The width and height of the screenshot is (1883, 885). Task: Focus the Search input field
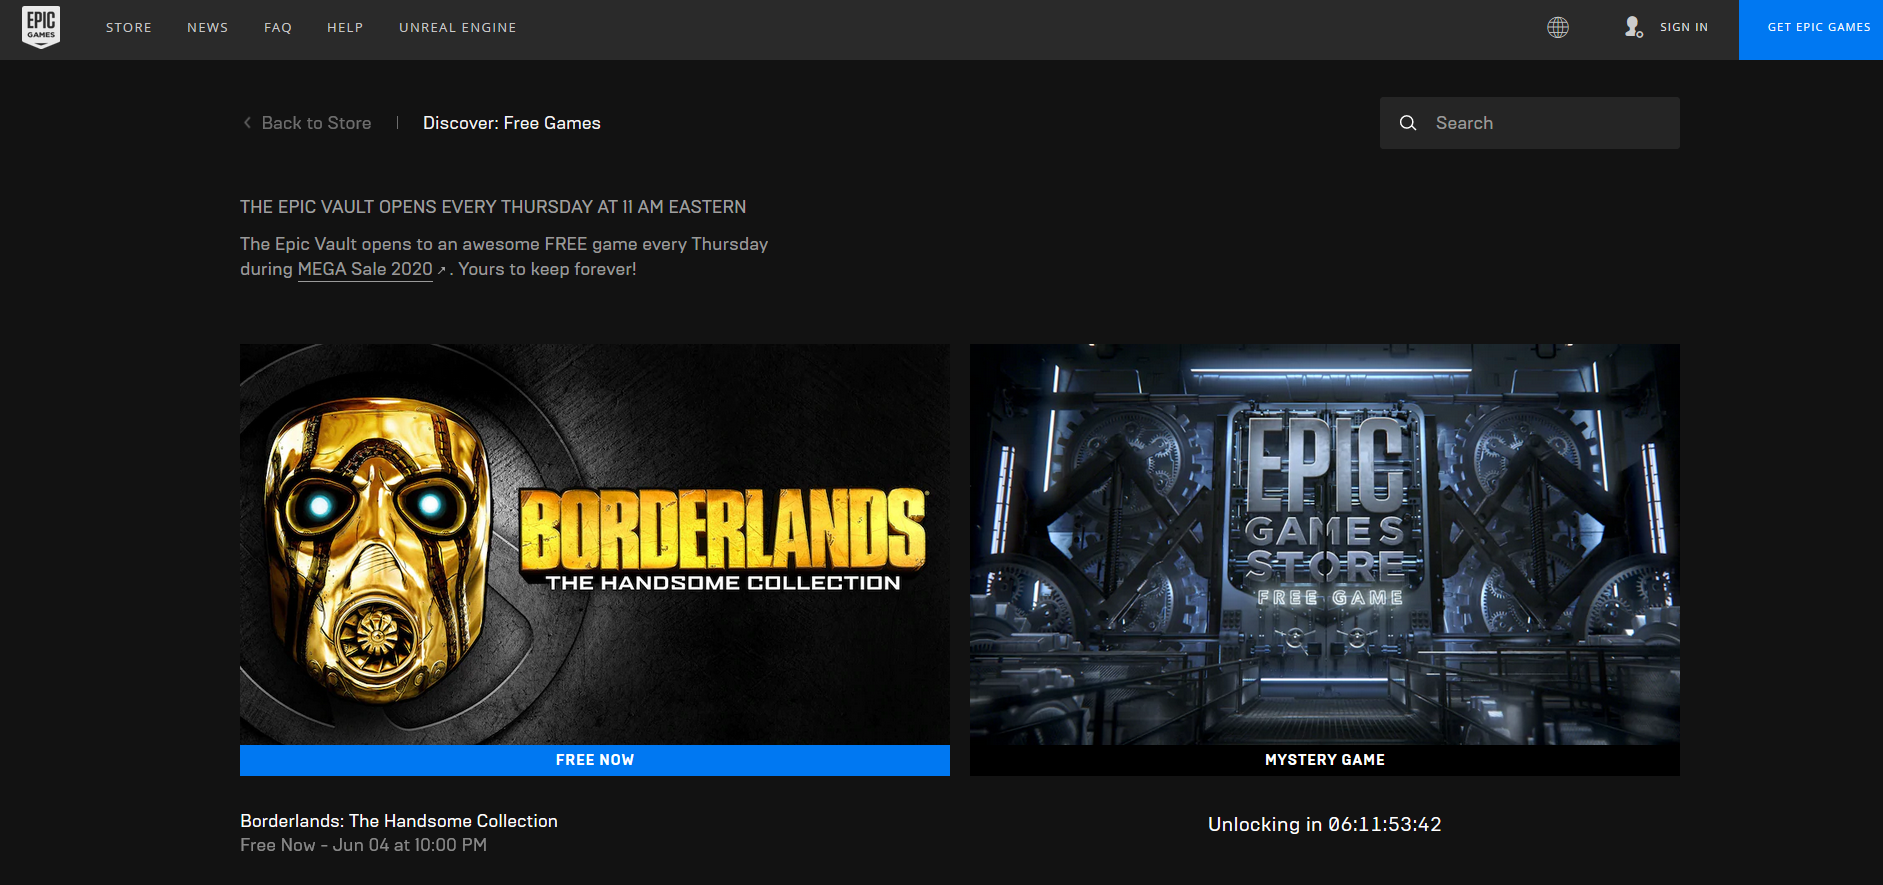pos(1550,123)
